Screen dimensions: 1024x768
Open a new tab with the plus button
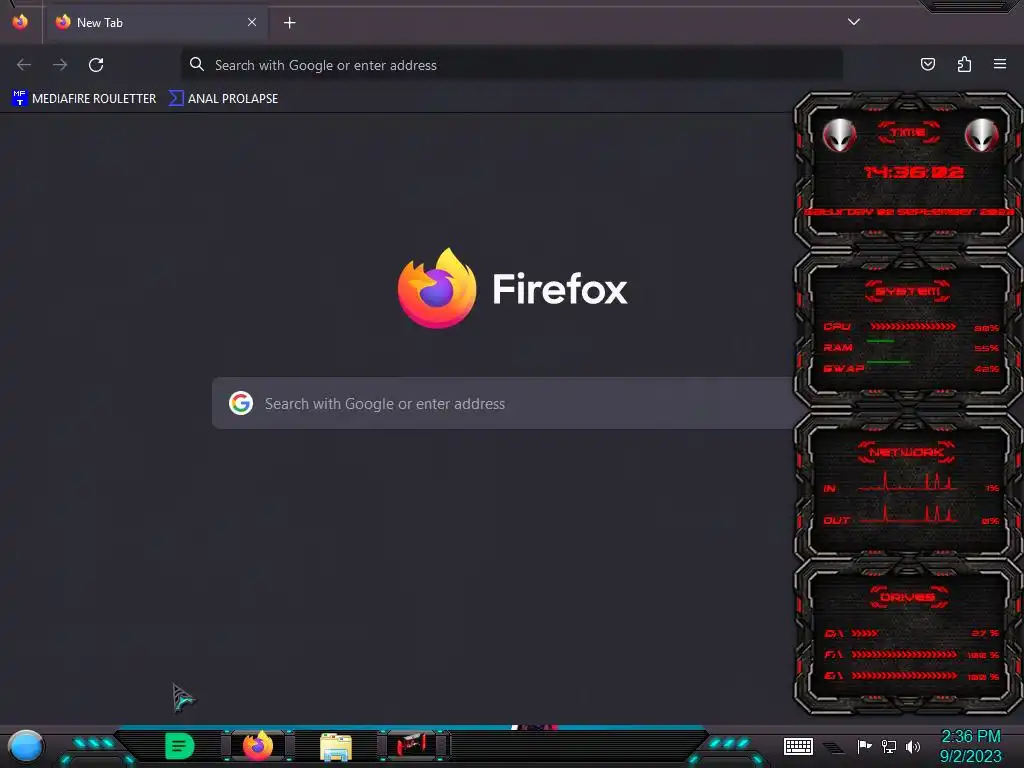pyautogui.click(x=289, y=23)
